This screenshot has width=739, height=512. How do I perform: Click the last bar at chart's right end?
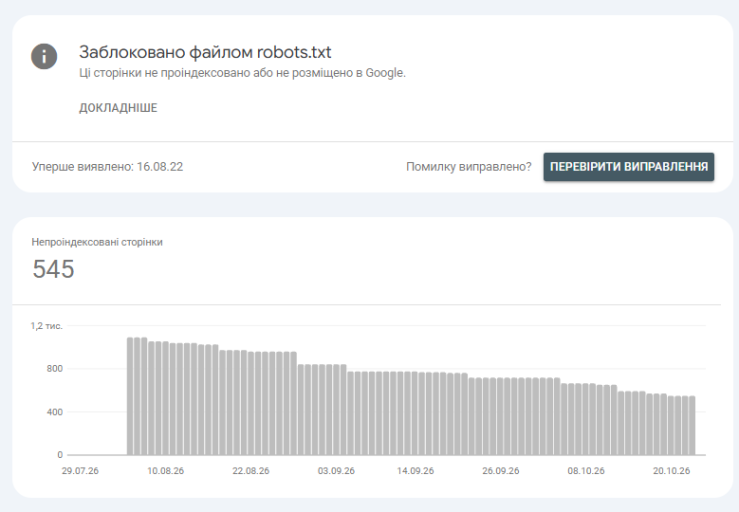(x=692, y=425)
